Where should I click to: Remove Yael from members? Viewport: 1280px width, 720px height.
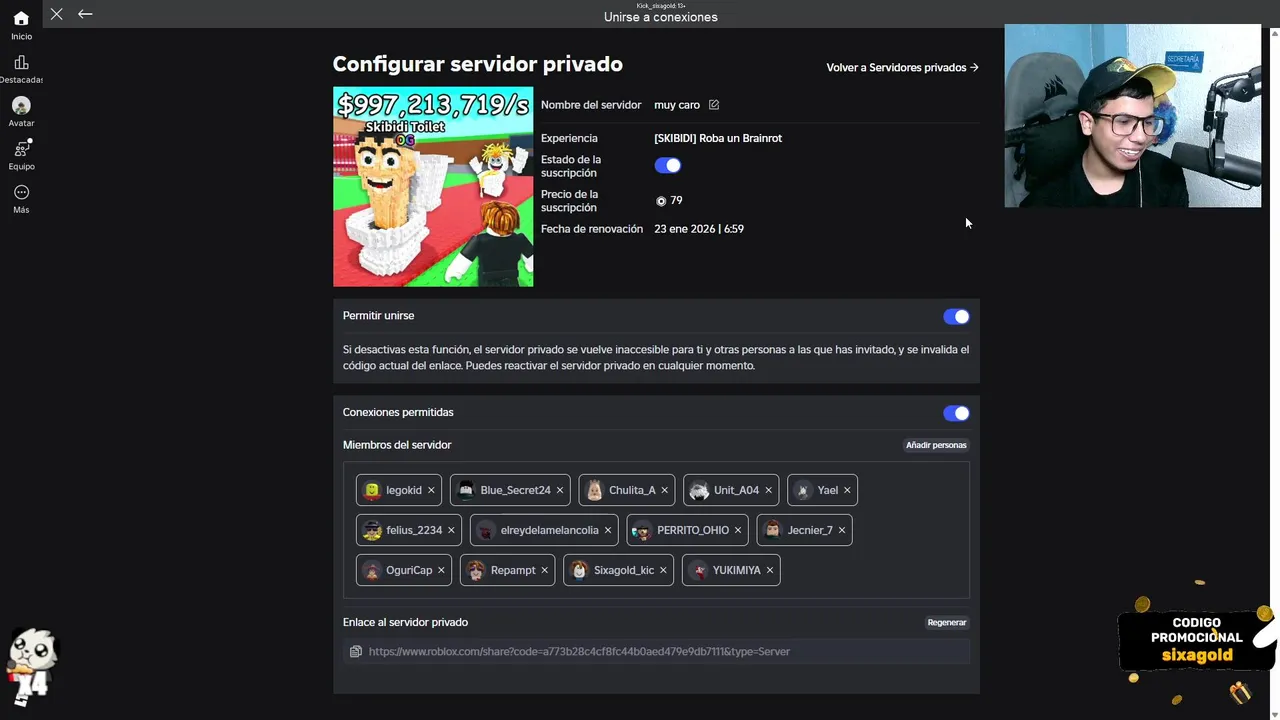pos(847,490)
